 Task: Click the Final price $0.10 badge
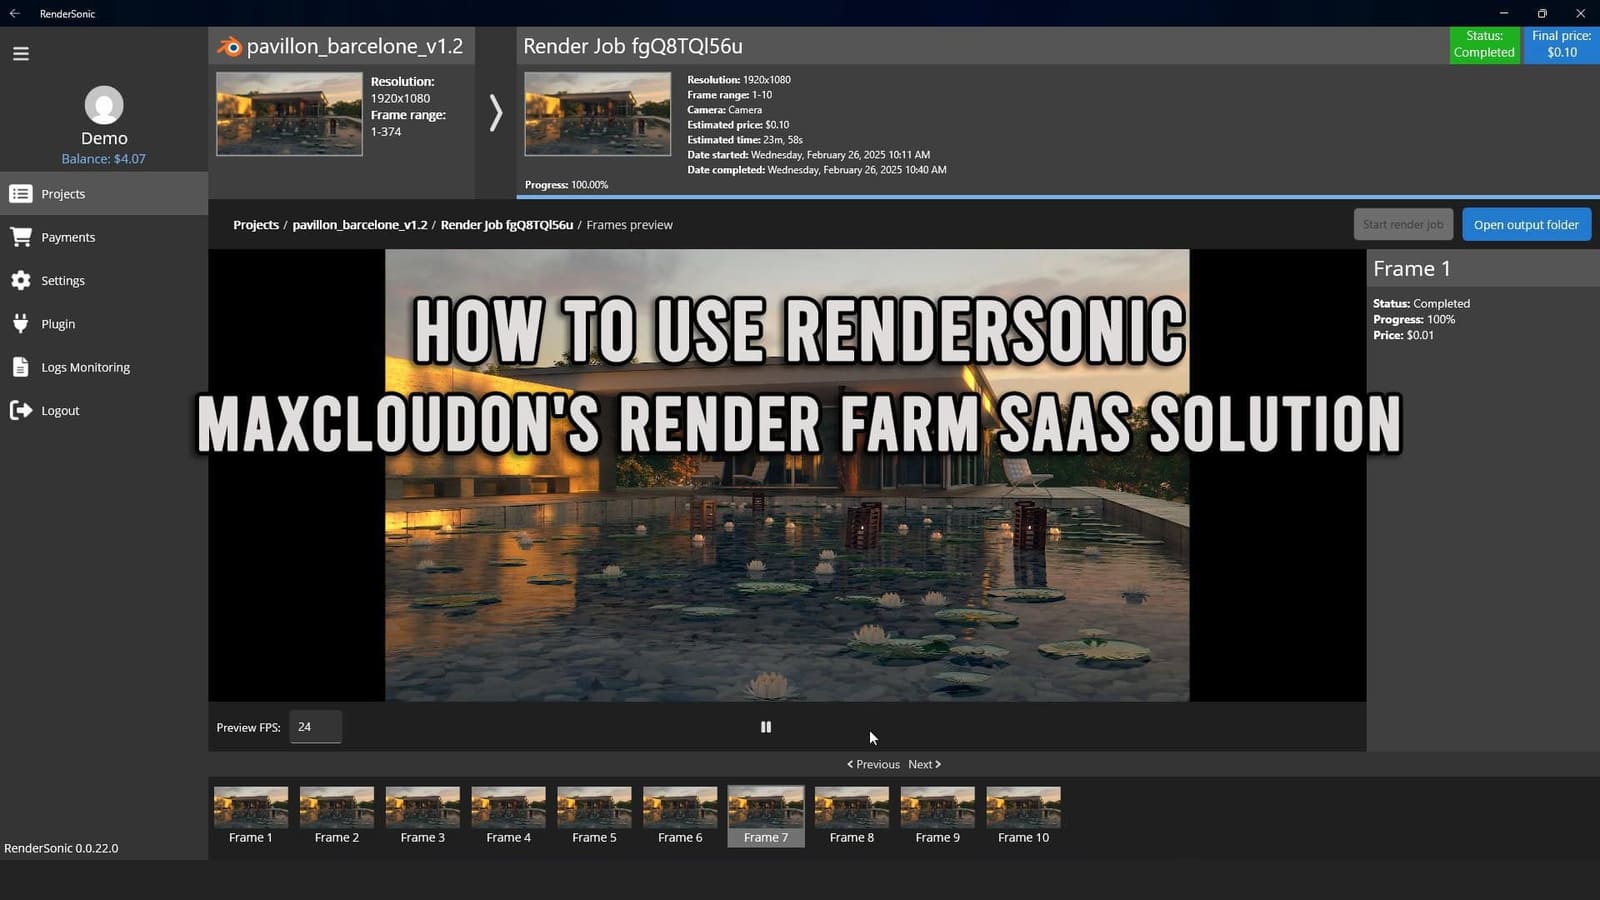(1561, 45)
